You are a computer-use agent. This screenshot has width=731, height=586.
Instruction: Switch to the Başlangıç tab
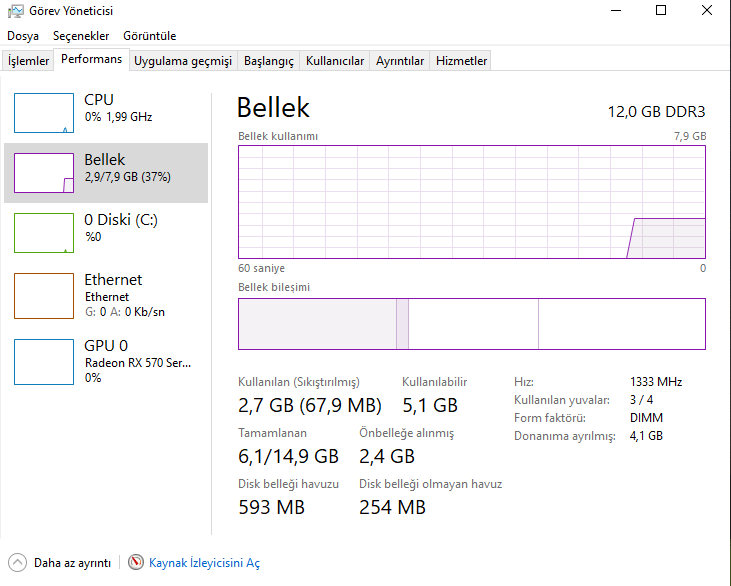tap(269, 61)
